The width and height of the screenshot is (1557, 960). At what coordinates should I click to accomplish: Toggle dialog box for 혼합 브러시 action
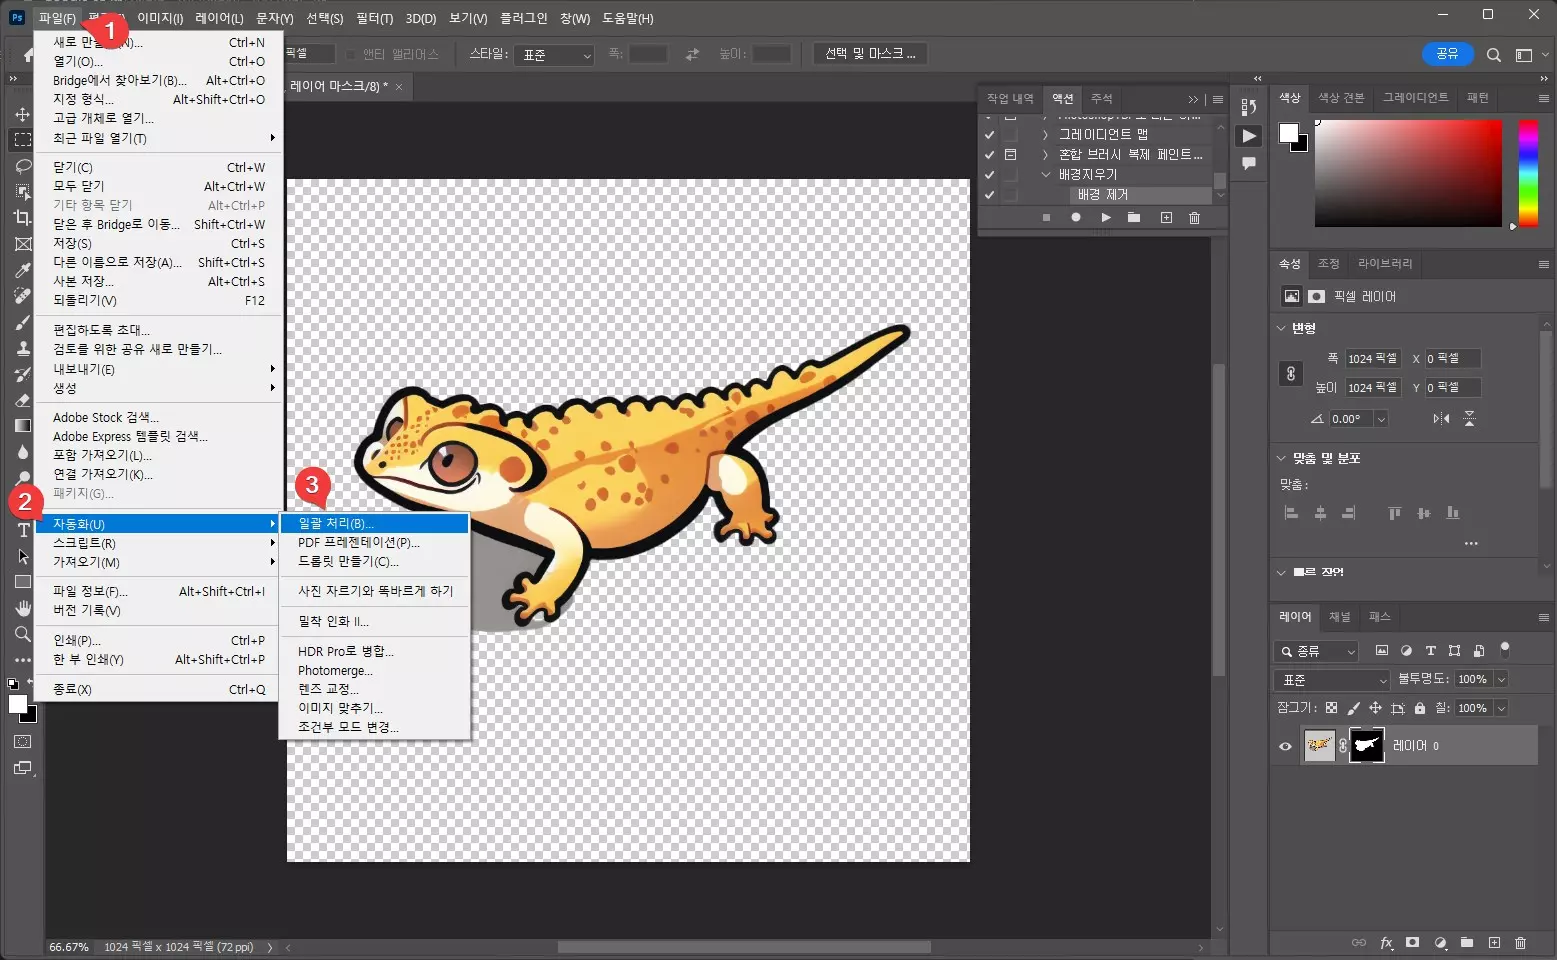click(x=1010, y=154)
